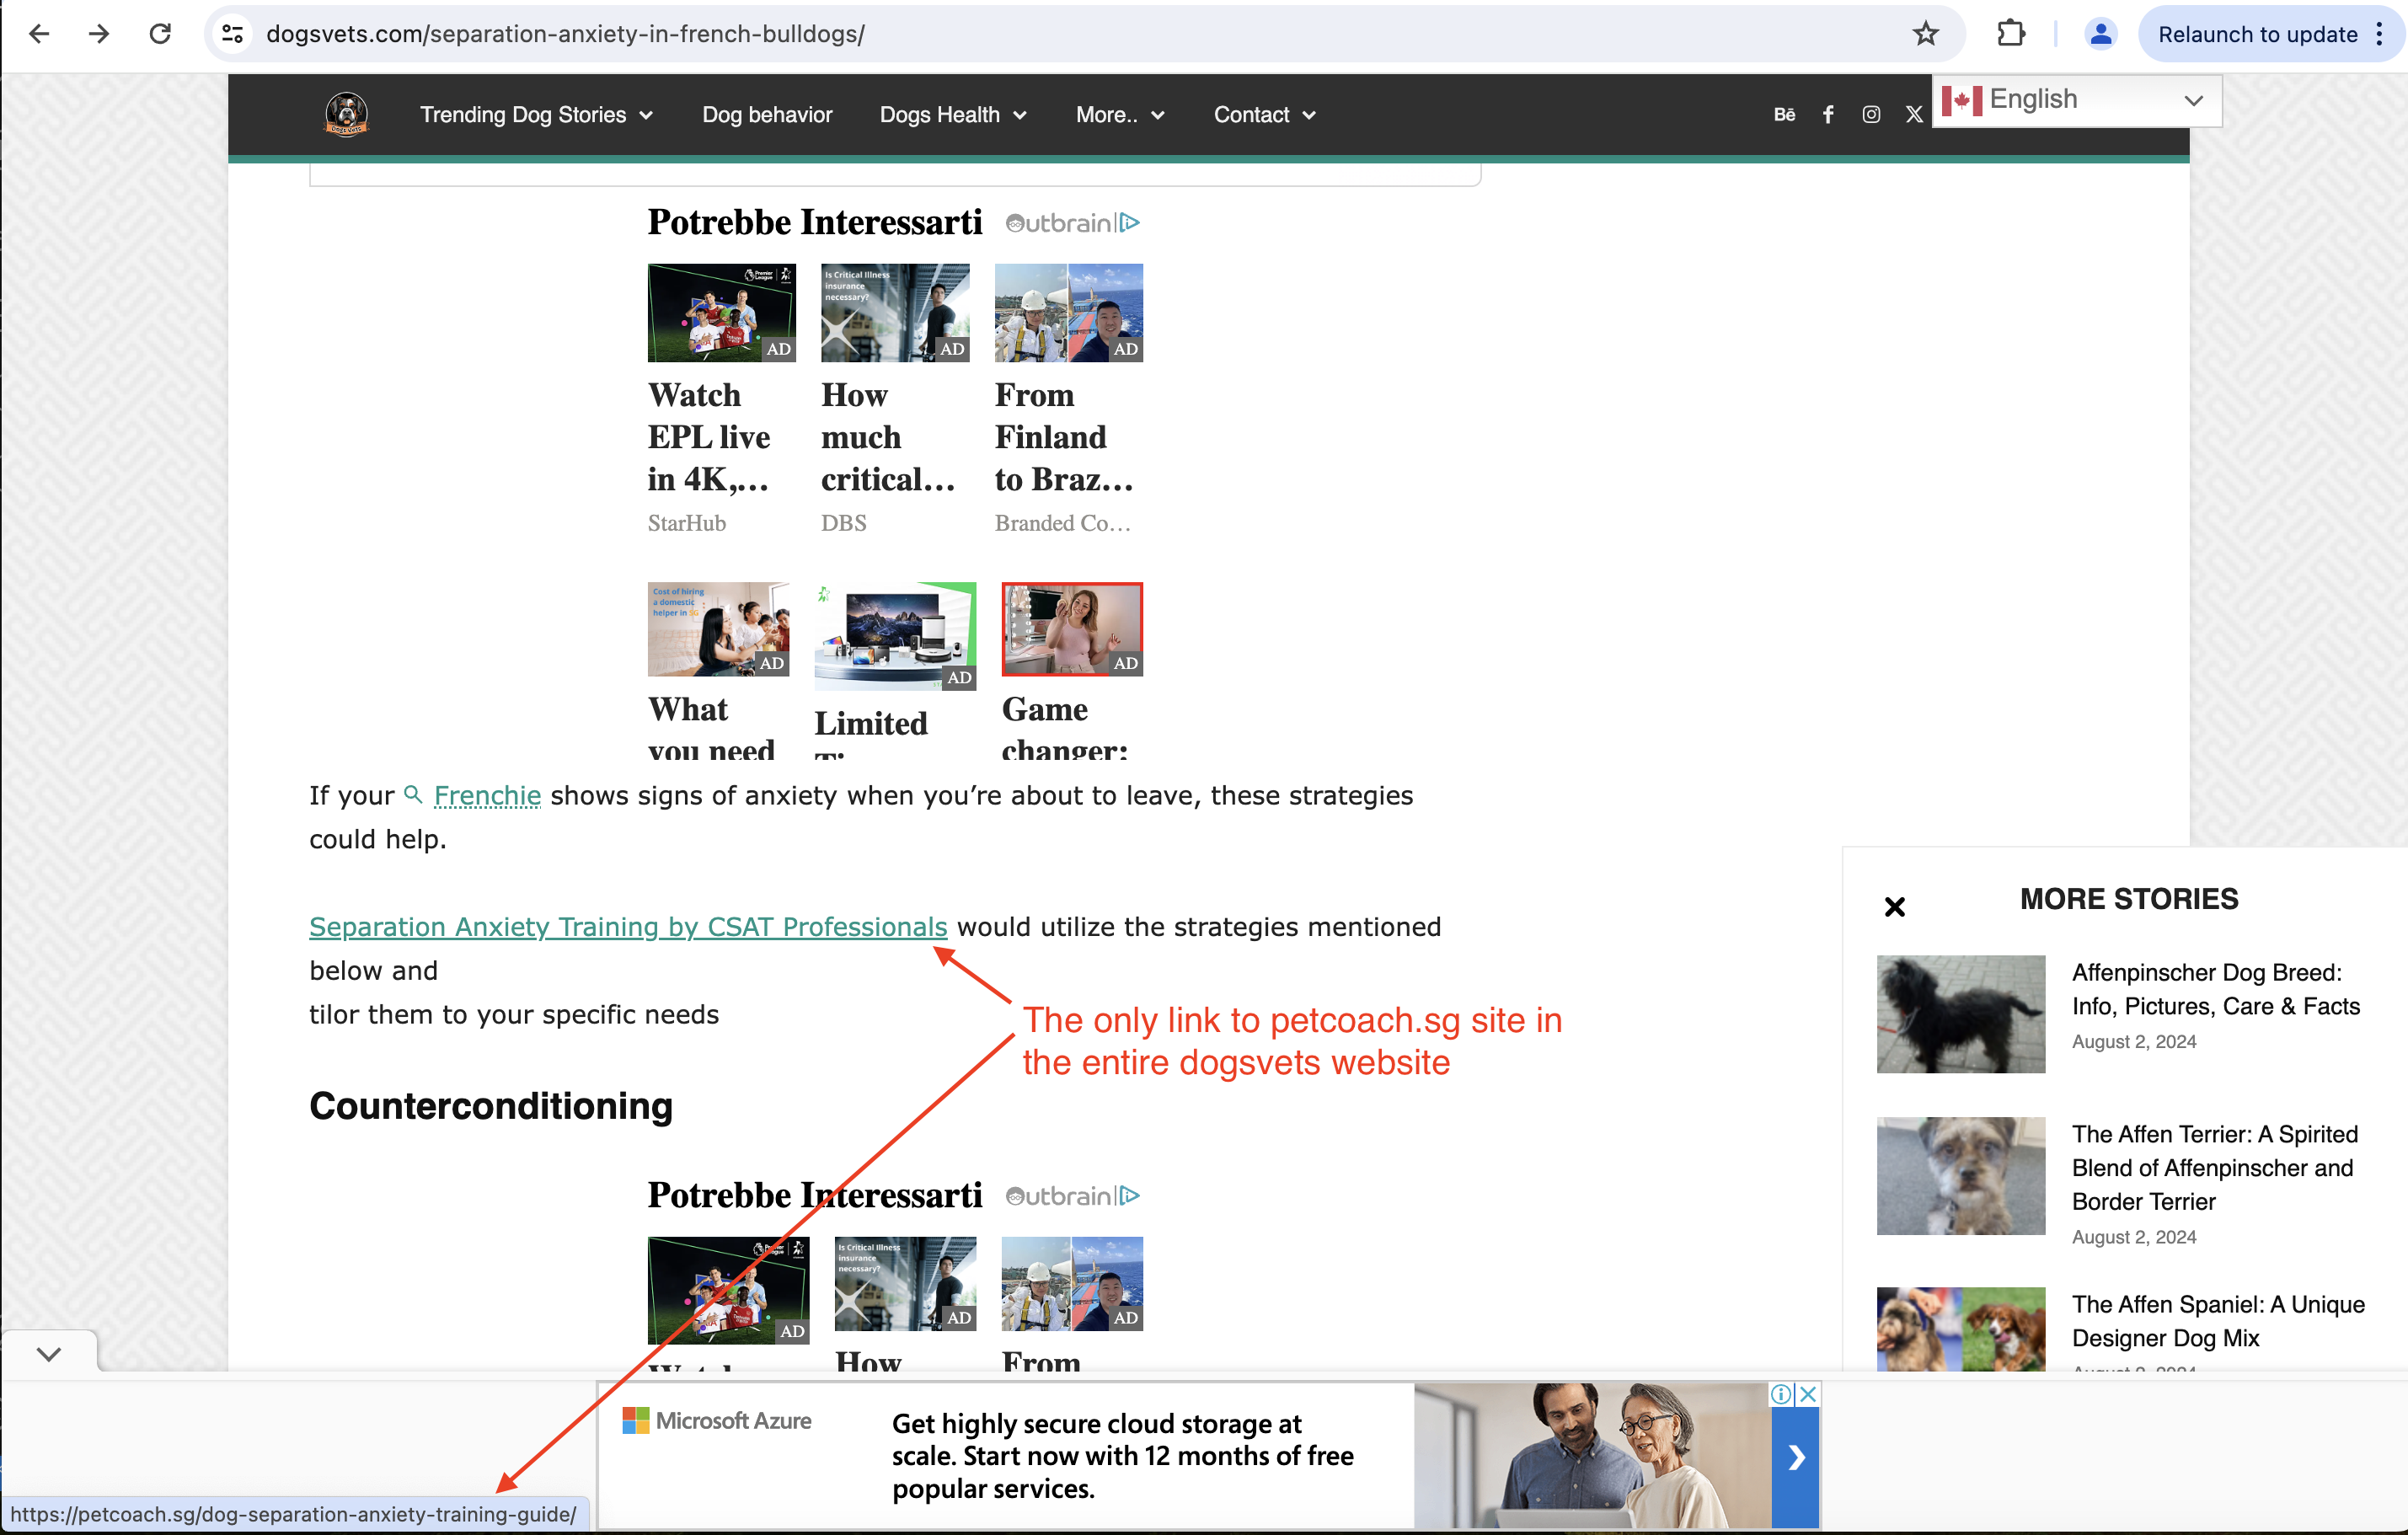View site information icon in address bar
The image size is (2408, 1535).
point(233,34)
